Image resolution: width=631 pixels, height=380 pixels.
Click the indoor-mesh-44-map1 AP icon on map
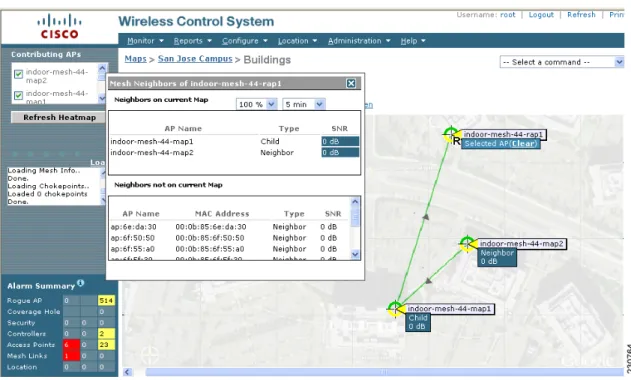395,309
